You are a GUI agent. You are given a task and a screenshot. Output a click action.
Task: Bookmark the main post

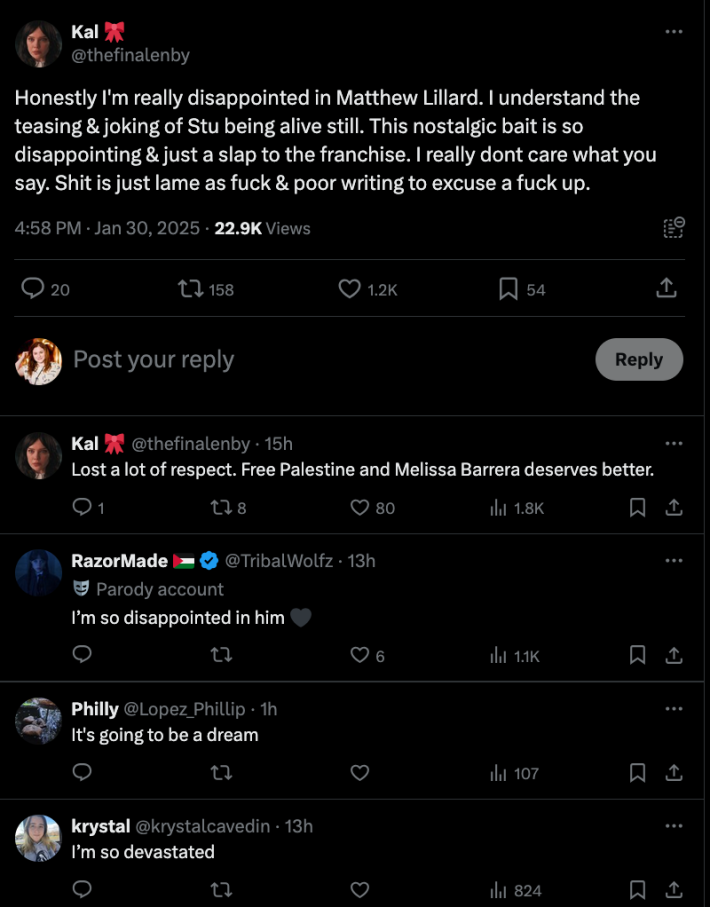pyautogui.click(x=508, y=289)
